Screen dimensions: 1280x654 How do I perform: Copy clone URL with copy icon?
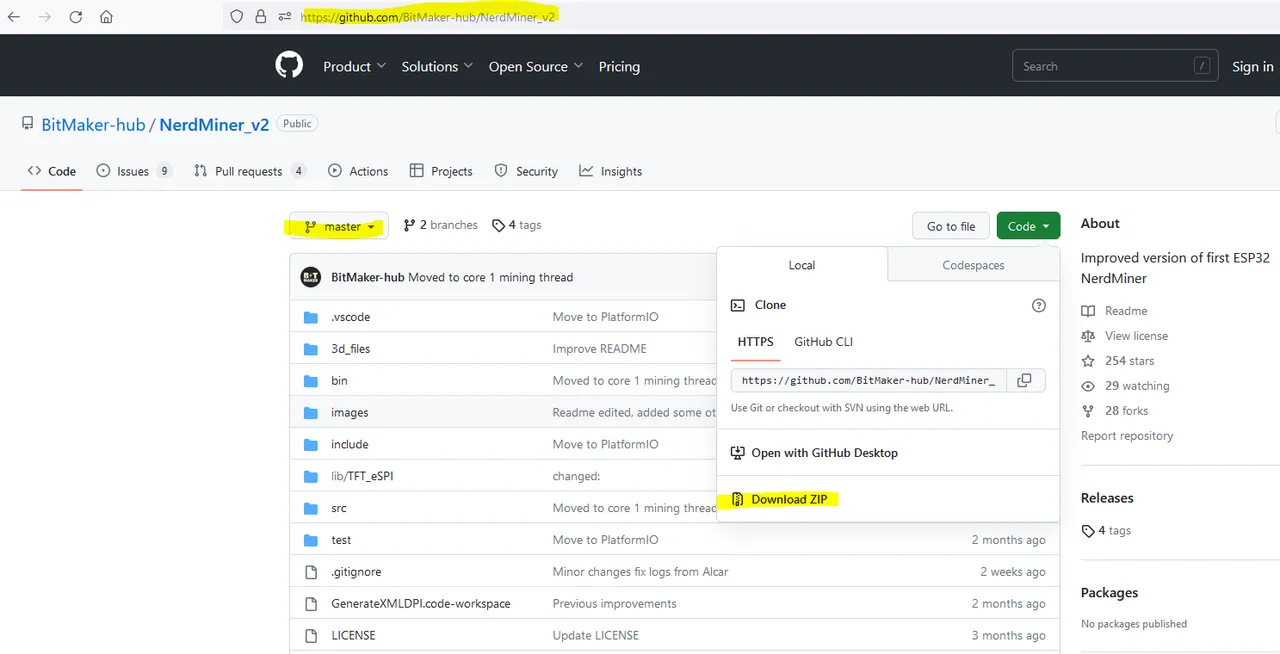tap(1024, 380)
